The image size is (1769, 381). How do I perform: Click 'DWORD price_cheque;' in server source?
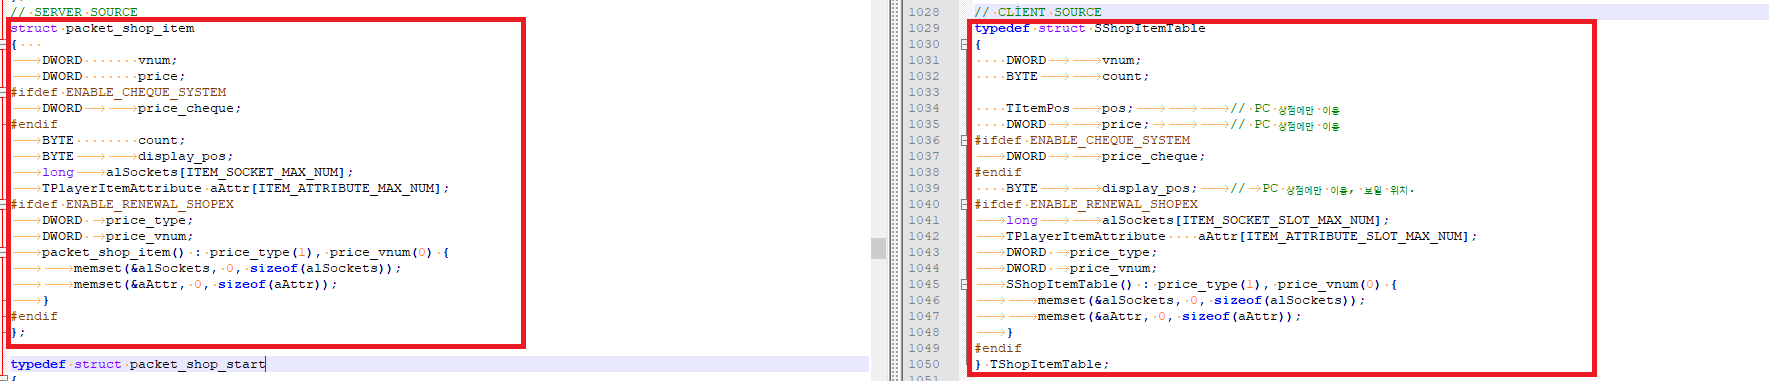click(x=142, y=108)
